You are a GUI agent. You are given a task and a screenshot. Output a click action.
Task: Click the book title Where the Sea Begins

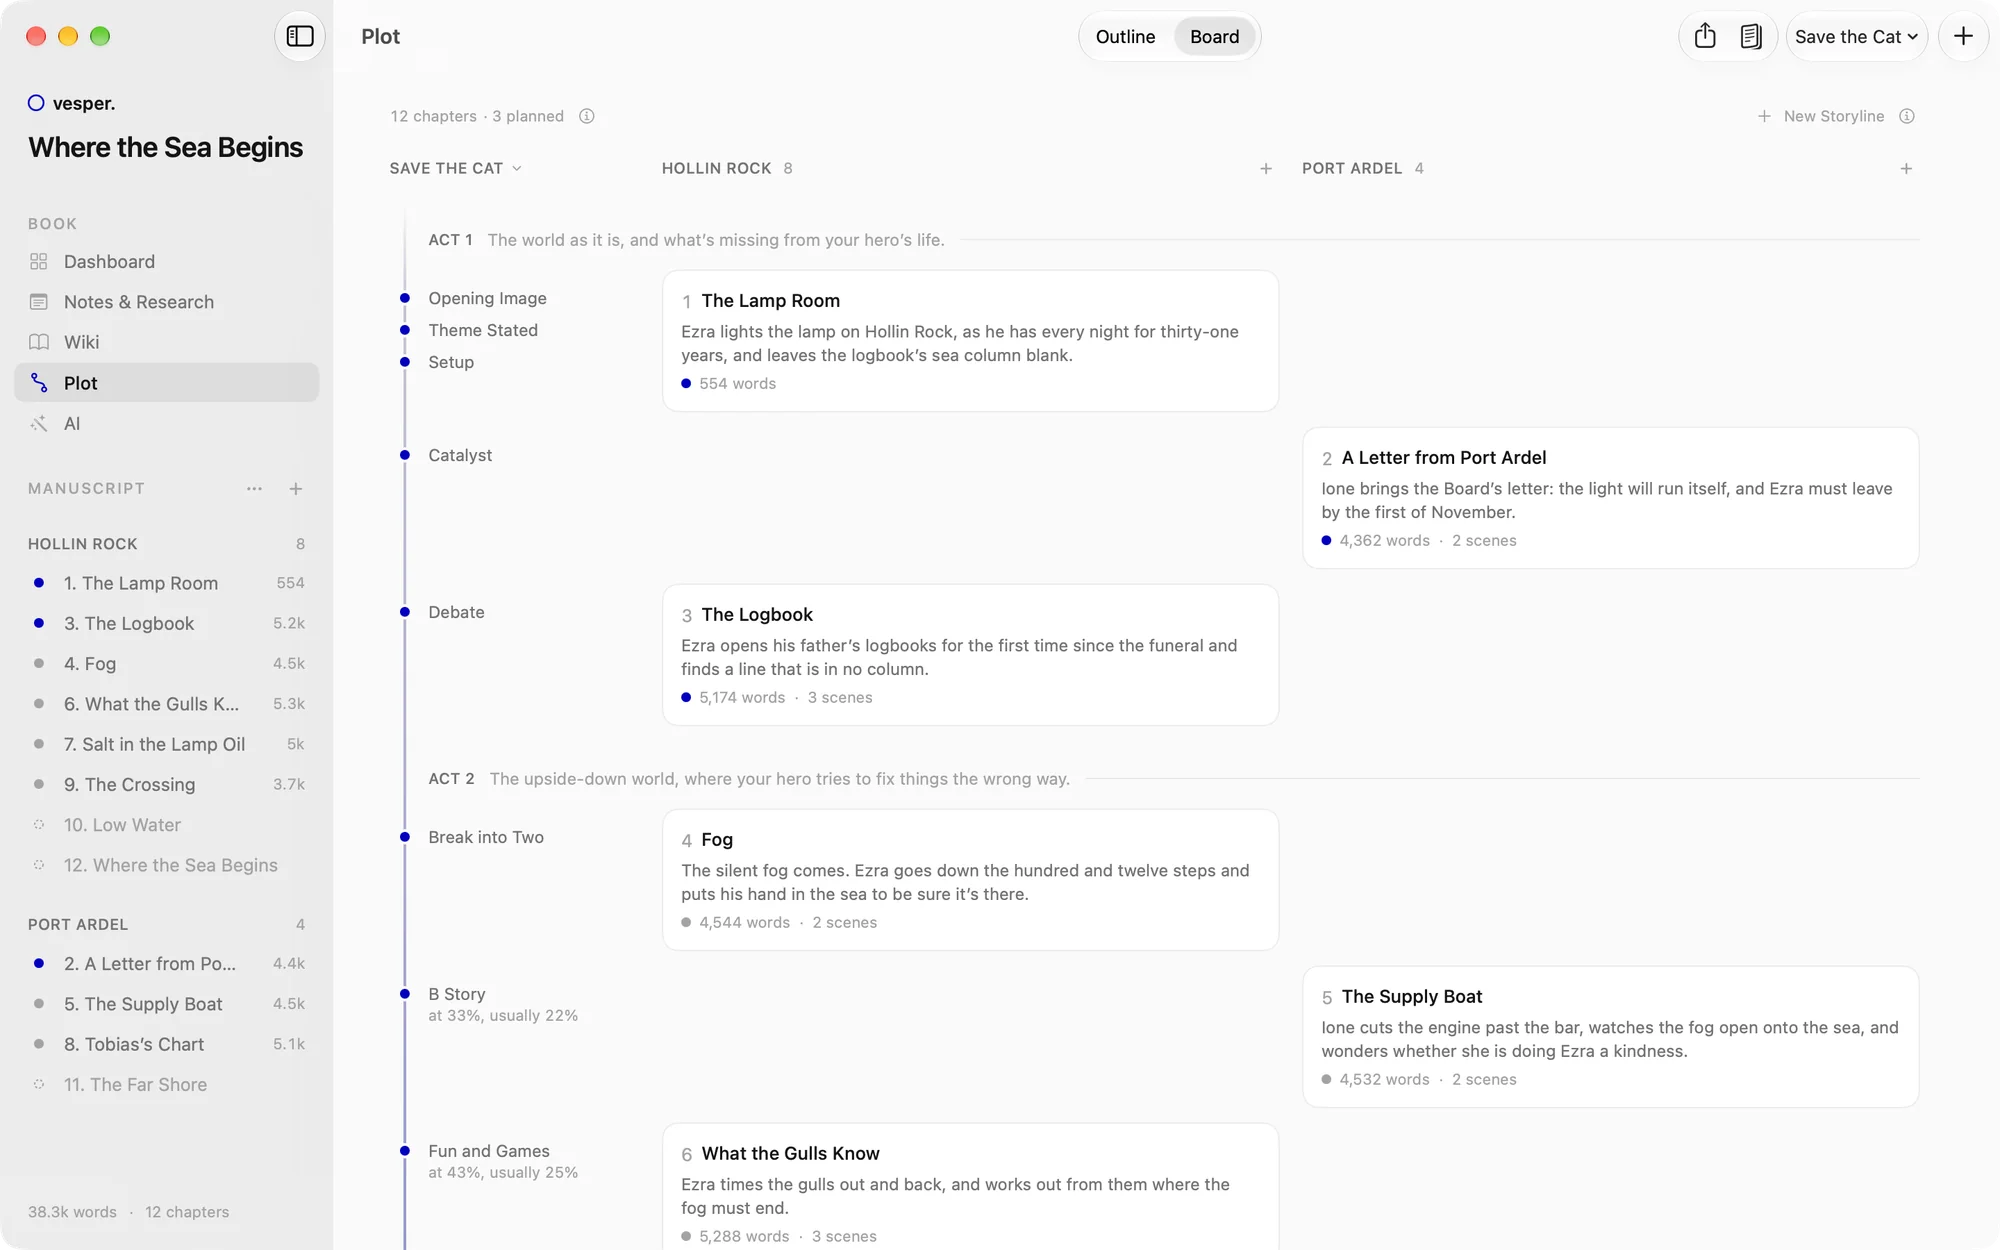tap(166, 147)
